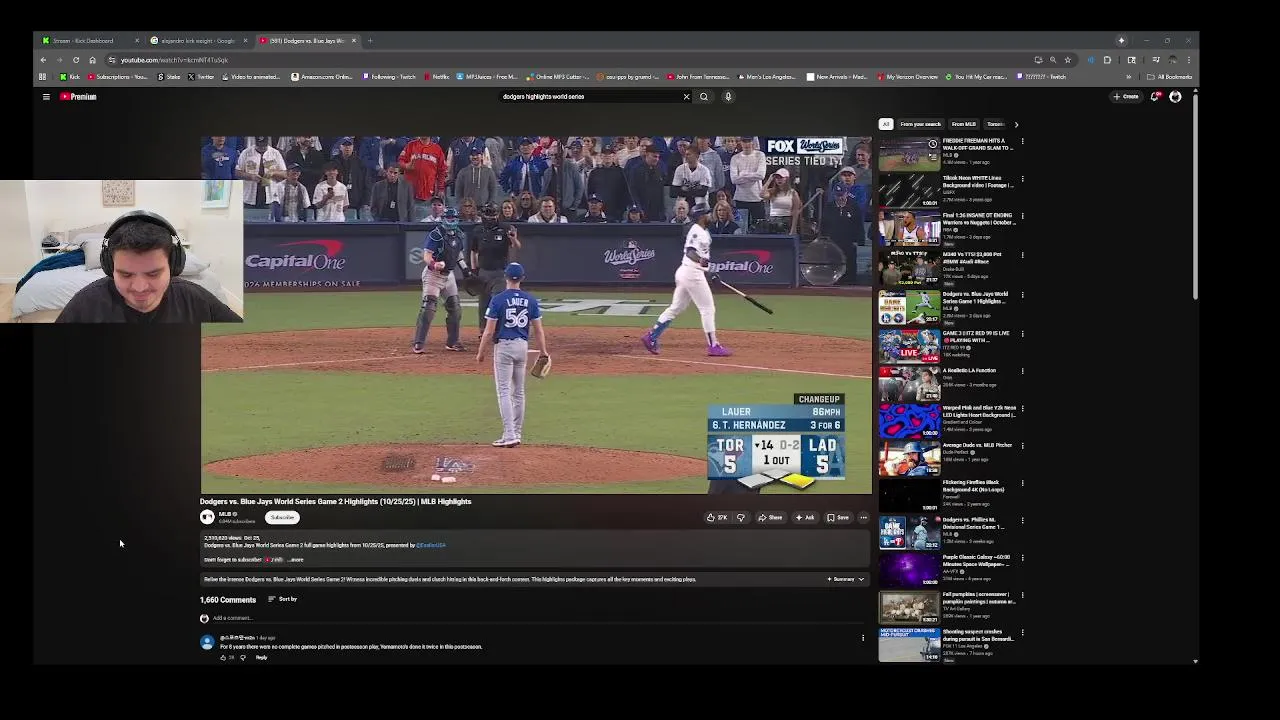Screen dimensions: 1280x720
Task: Open the Twitter bookmark
Action: click(x=201, y=77)
